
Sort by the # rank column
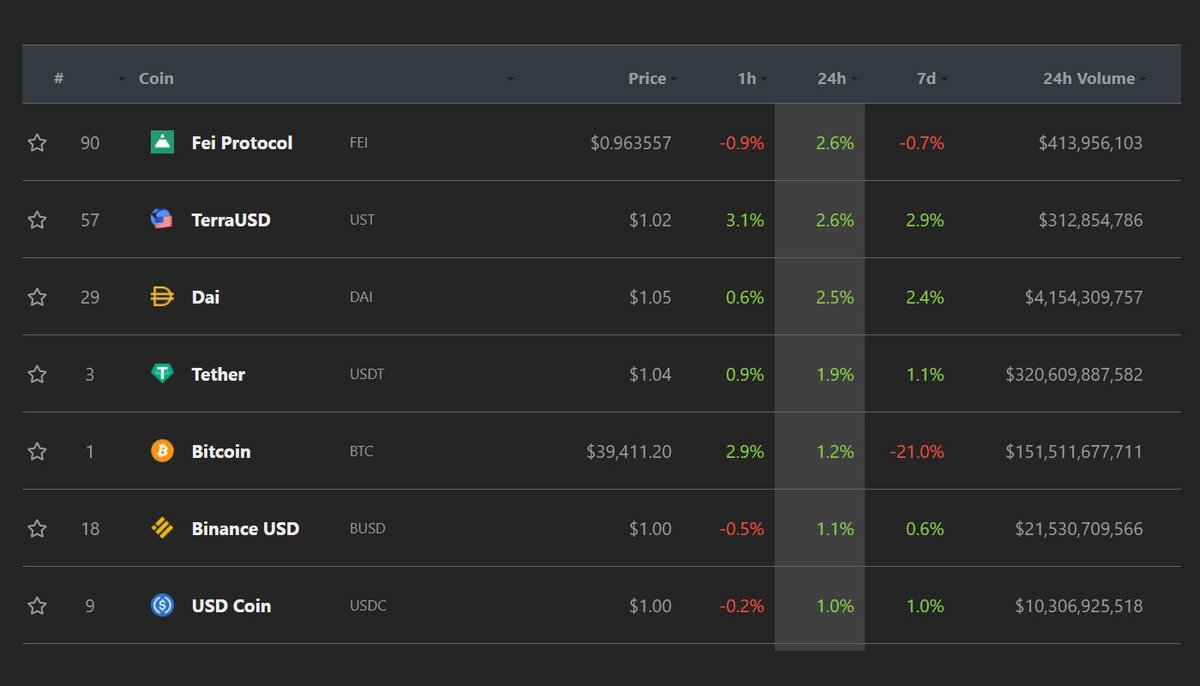tap(57, 78)
